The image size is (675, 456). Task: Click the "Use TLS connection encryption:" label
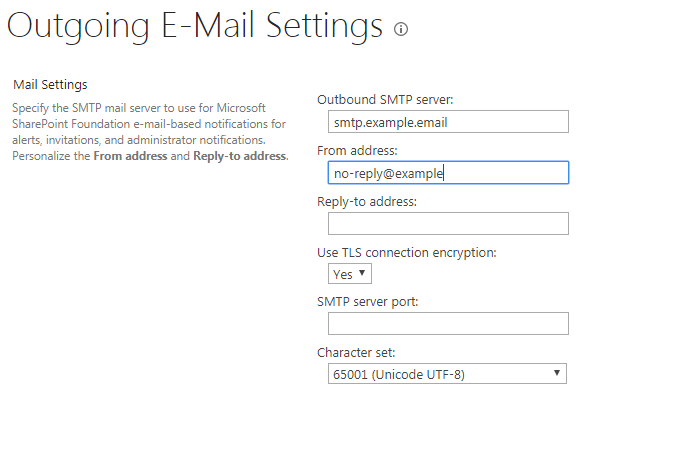click(406, 252)
